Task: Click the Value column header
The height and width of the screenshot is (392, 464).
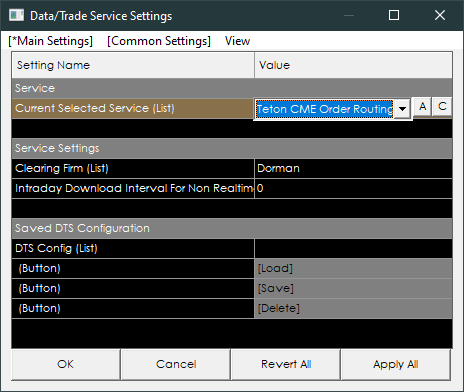Action: [353, 65]
